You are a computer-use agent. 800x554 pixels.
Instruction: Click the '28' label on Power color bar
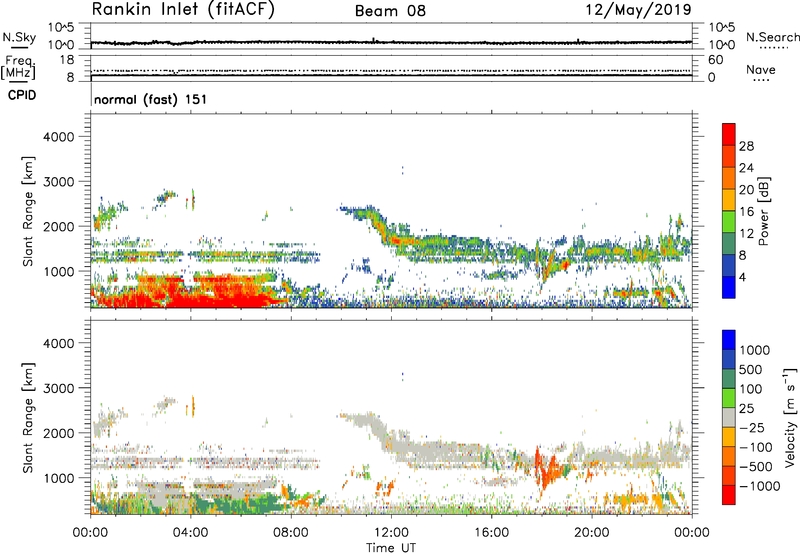746,146
